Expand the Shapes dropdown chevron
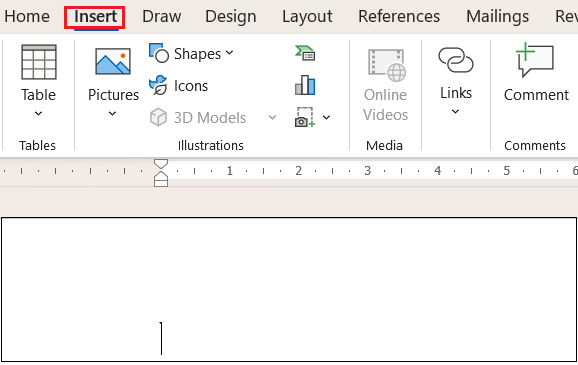 [229, 53]
